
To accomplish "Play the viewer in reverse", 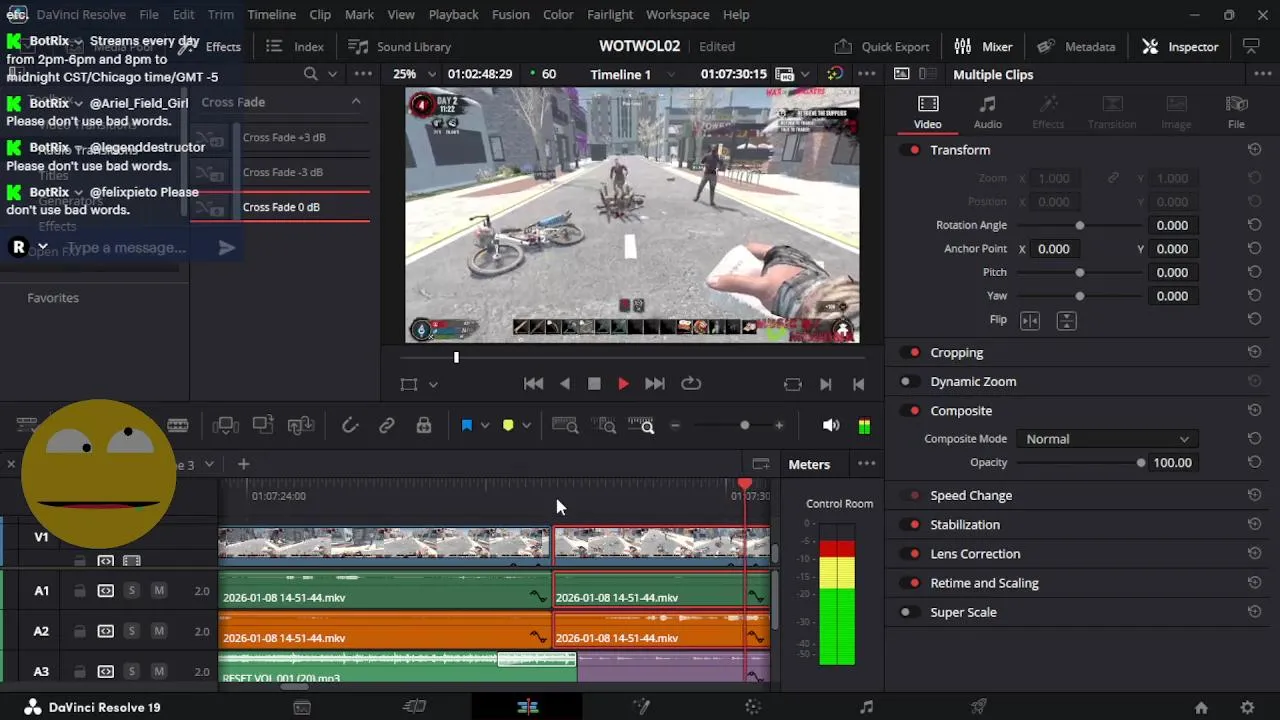I will pyautogui.click(x=565, y=384).
